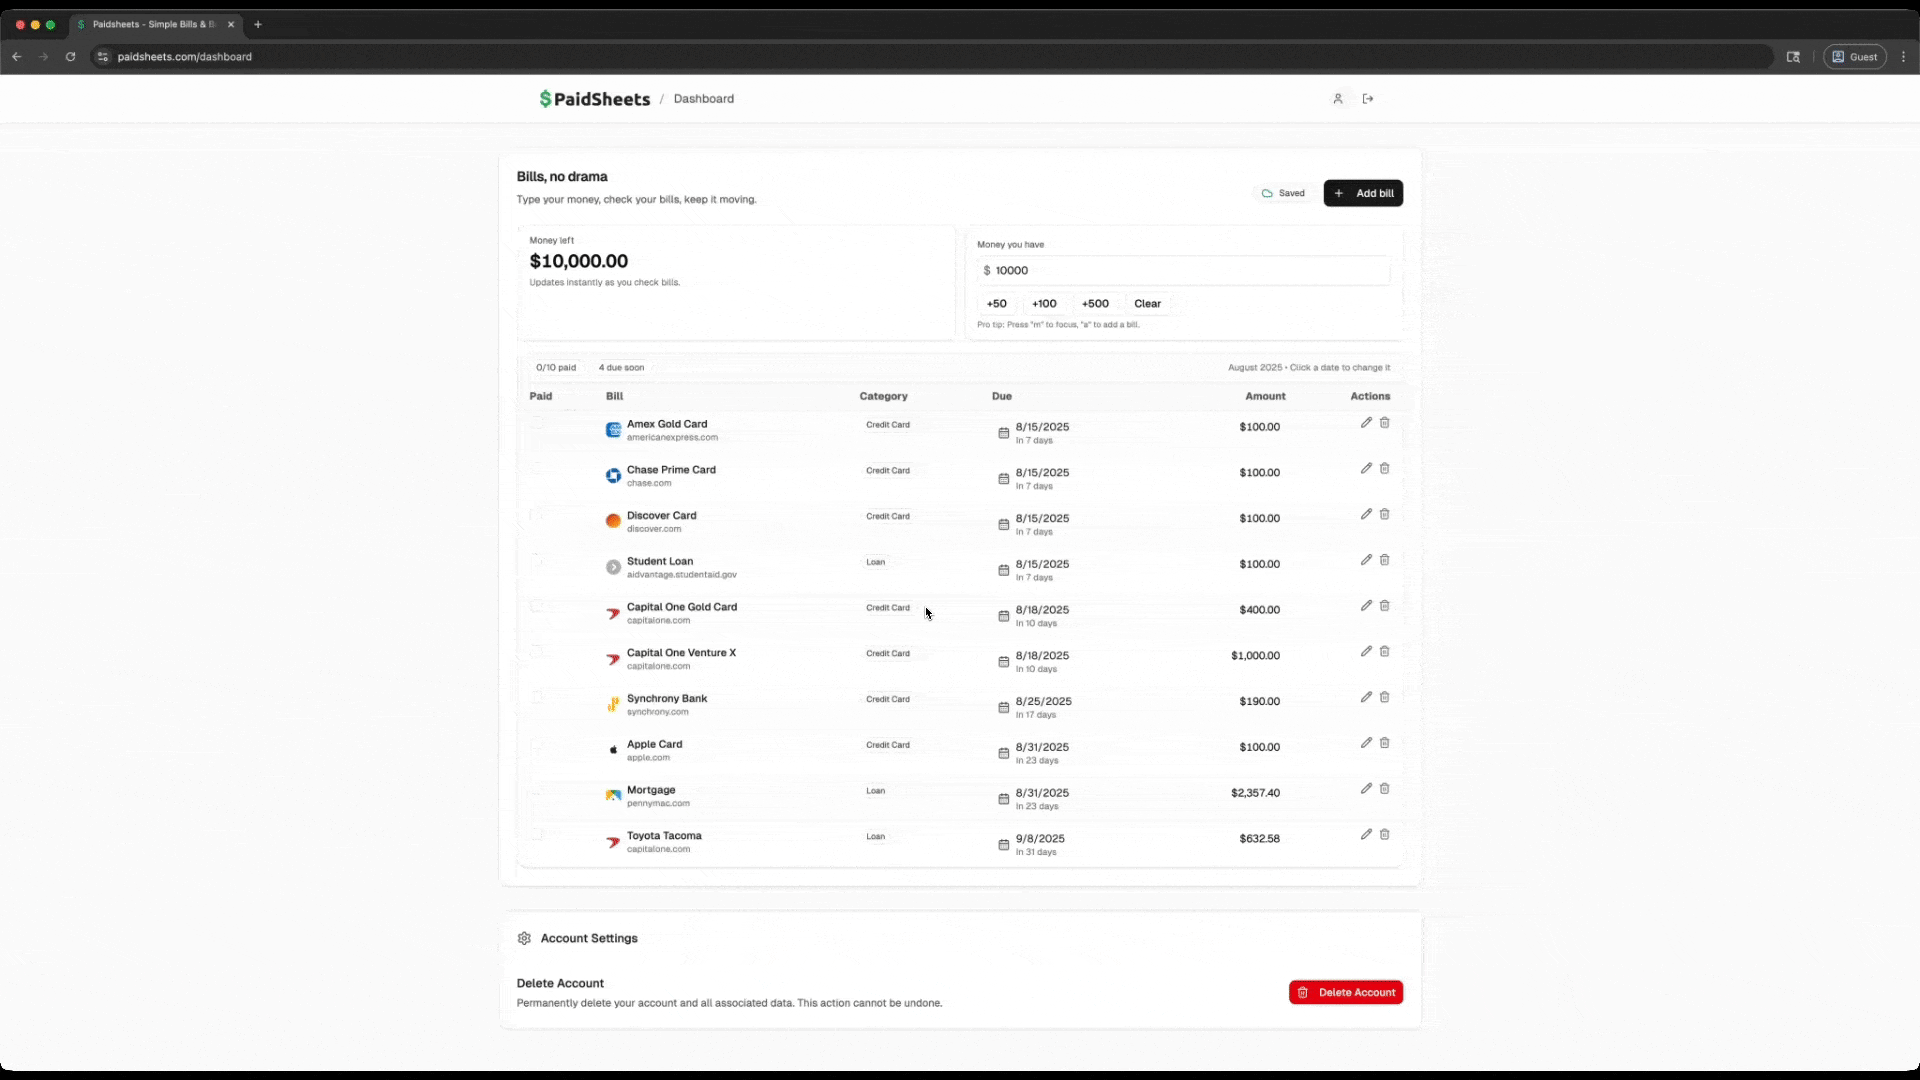Click the 0/10 paid badge
This screenshot has height=1080, width=1920.
tap(556, 368)
